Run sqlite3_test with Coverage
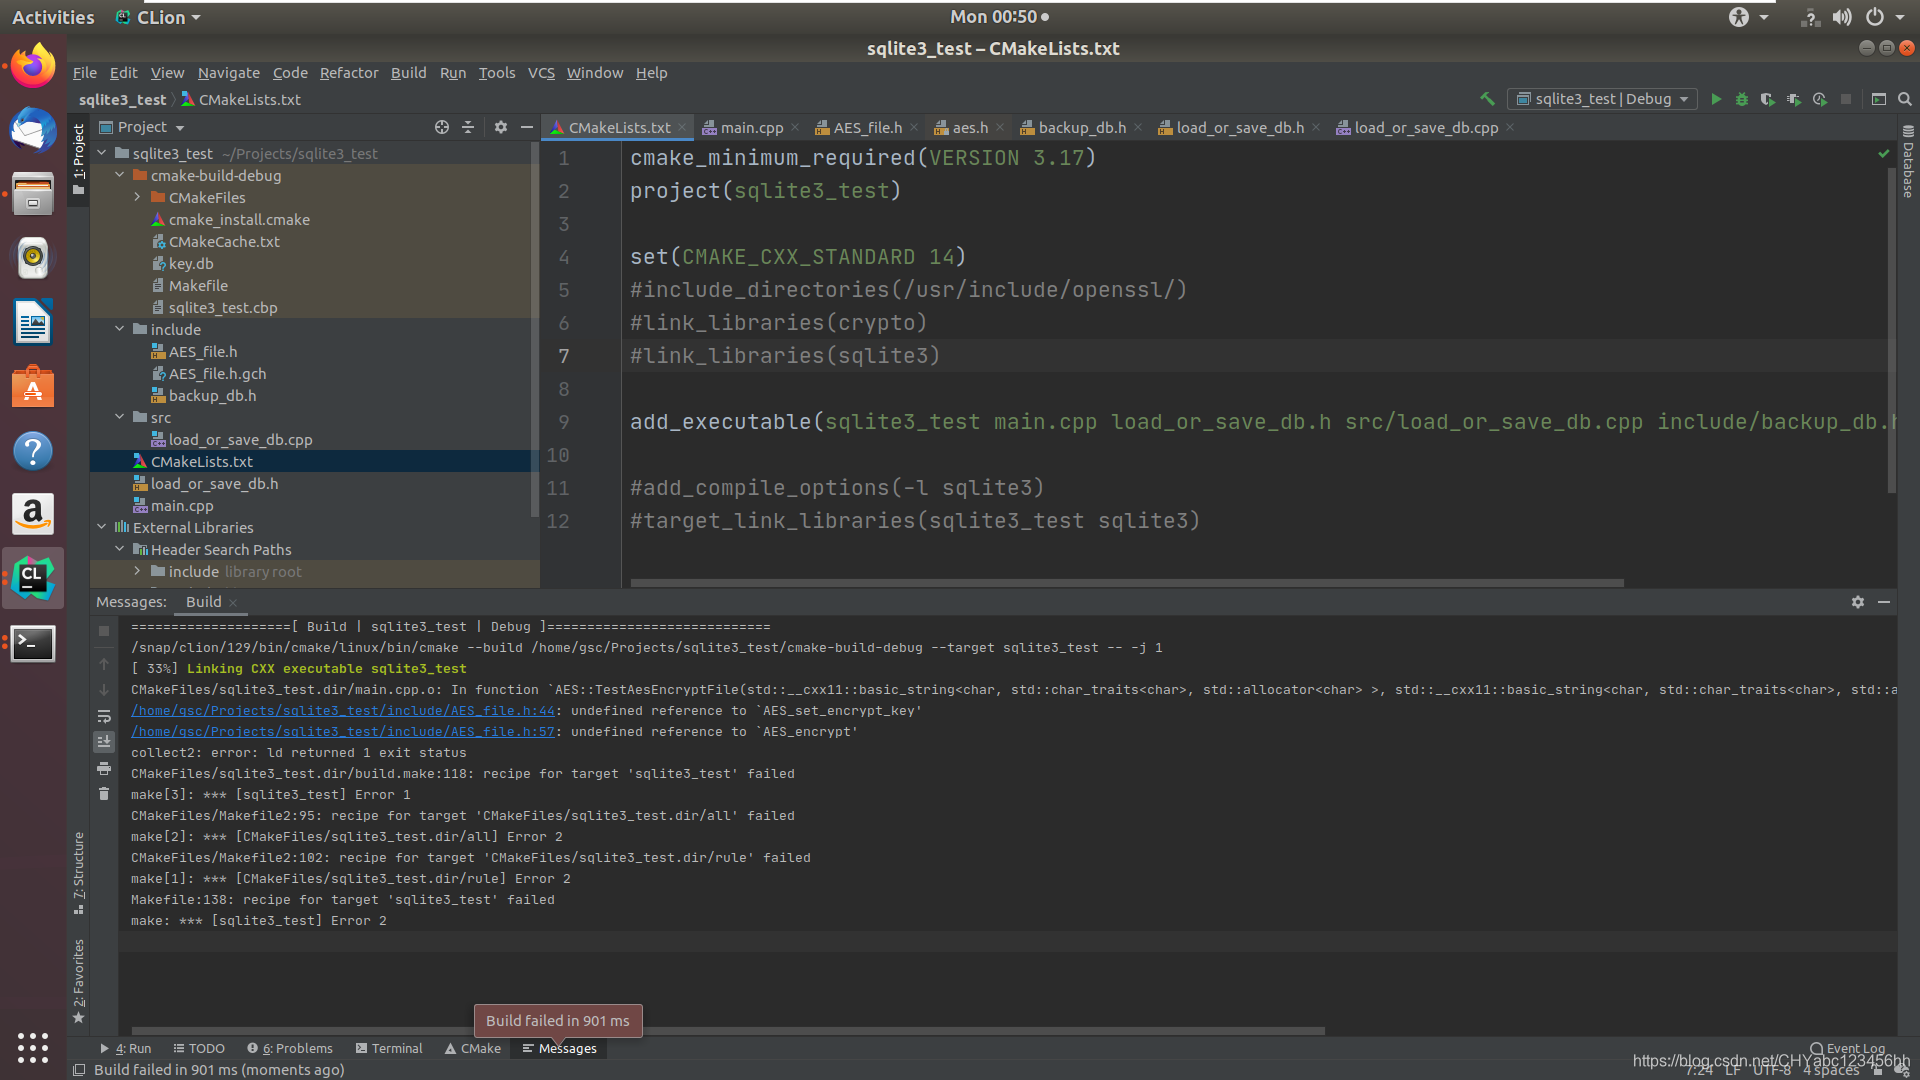This screenshot has height=1080, width=1920. [x=1768, y=99]
